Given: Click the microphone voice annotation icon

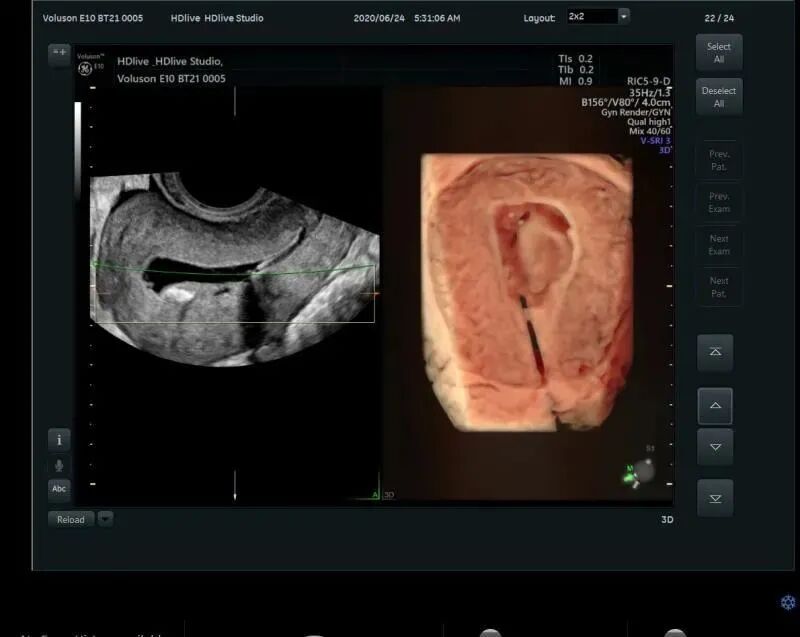Looking at the screenshot, I should pyautogui.click(x=59, y=465).
